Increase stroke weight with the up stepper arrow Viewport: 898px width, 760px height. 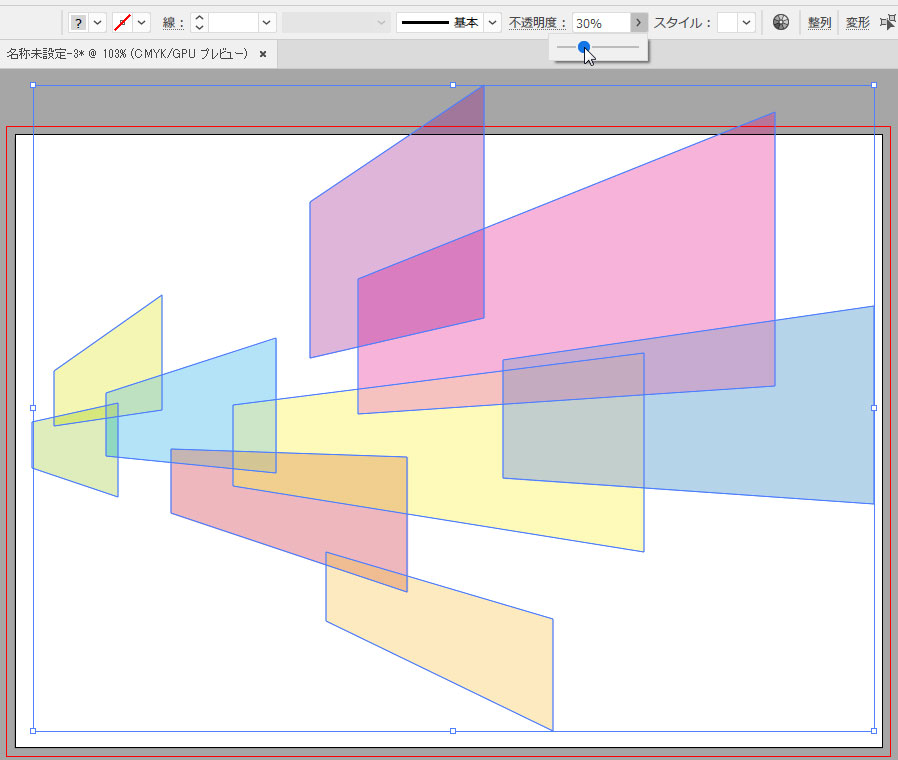pos(199,18)
